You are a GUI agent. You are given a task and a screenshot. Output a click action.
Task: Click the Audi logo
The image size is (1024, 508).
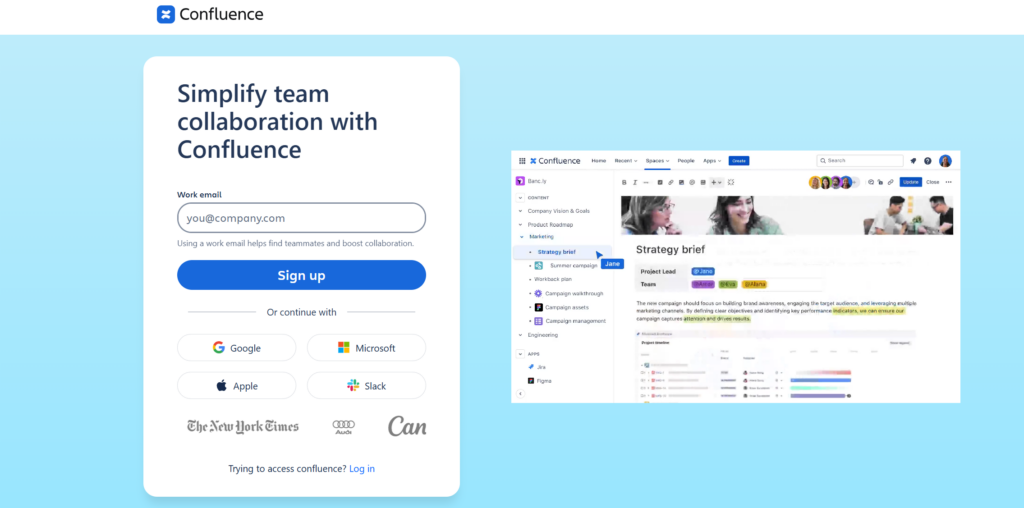coord(344,427)
